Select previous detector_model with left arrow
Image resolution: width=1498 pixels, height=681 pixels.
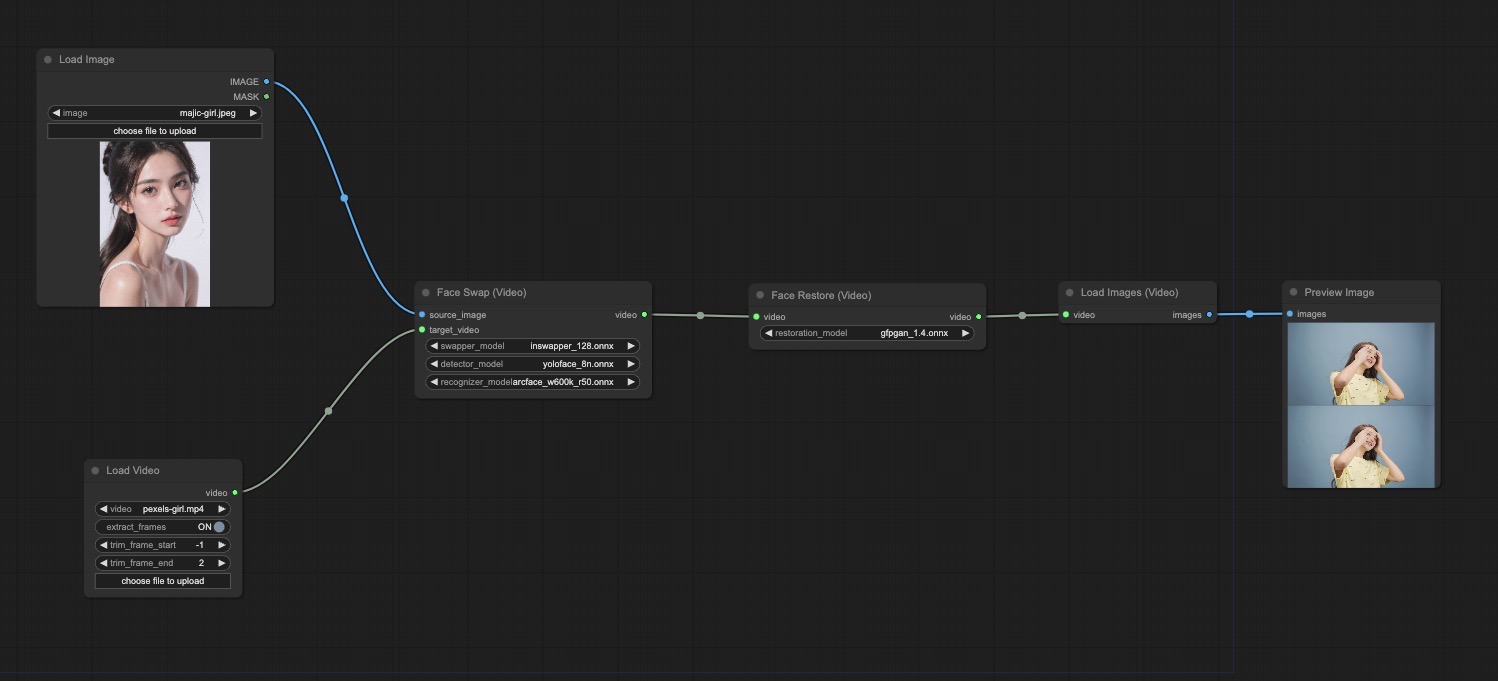(435, 364)
